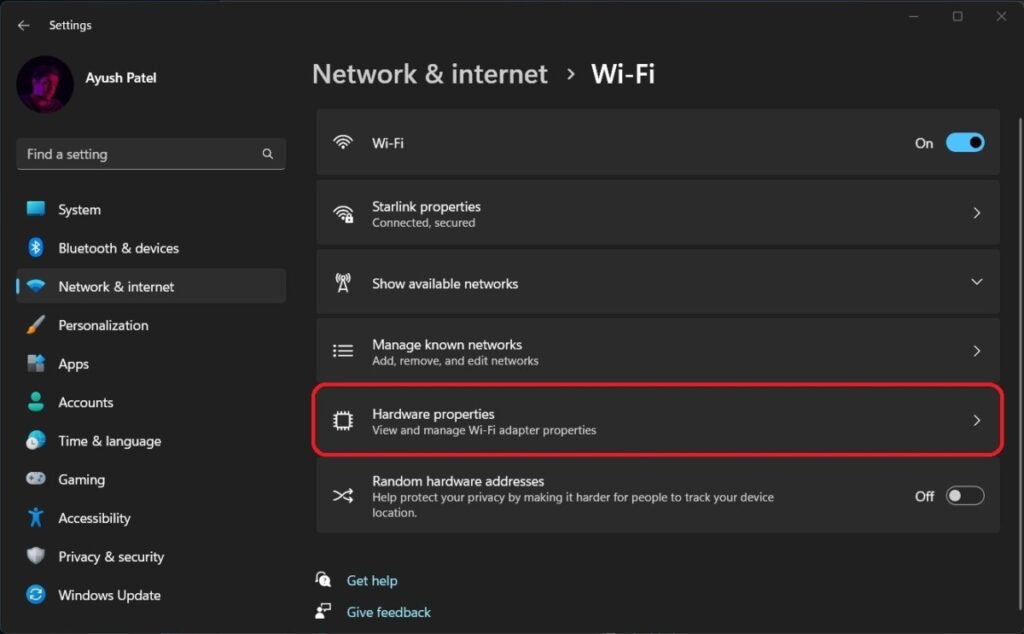Image resolution: width=1024 pixels, height=634 pixels.
Task: Enable Random hardware addresses
Action: [x=963, y=495]
